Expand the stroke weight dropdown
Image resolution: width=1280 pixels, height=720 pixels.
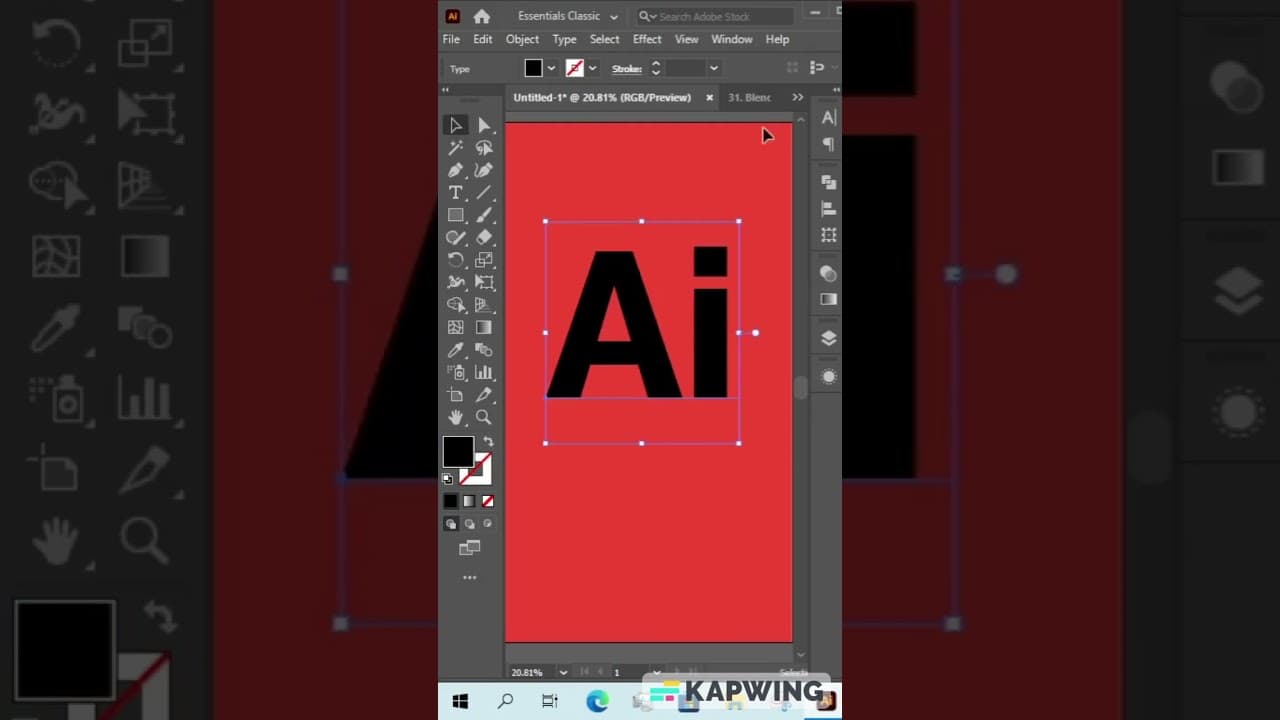713,68
